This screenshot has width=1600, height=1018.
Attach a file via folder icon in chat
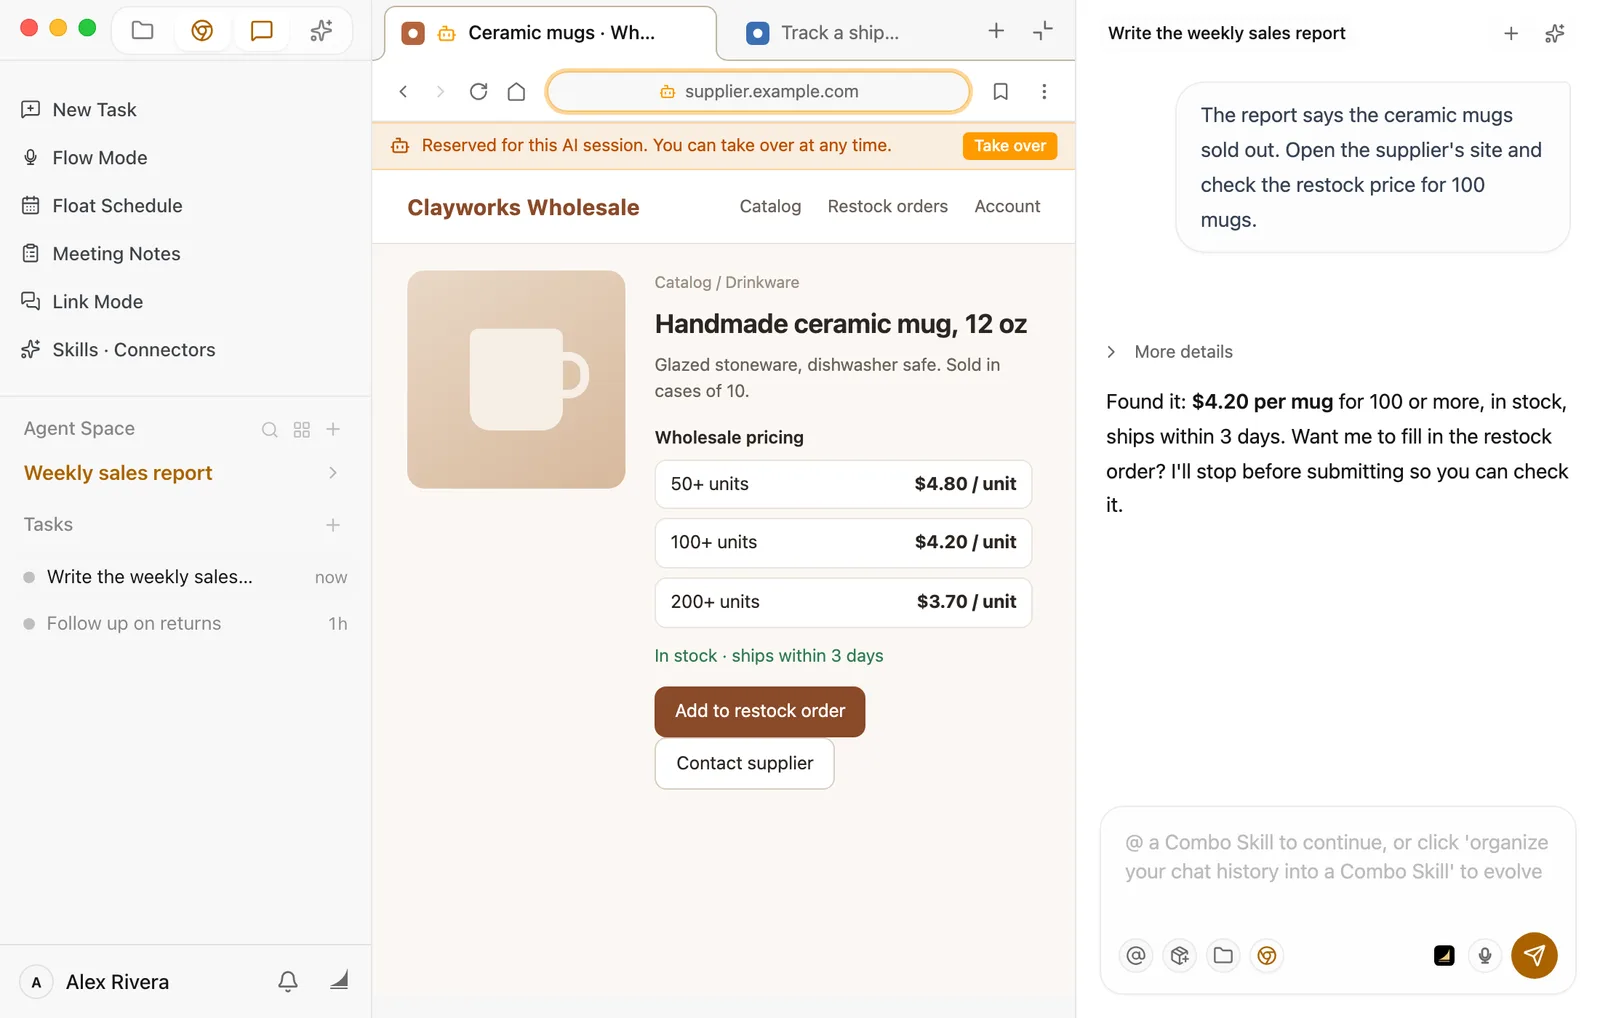tap(1223, 956)
